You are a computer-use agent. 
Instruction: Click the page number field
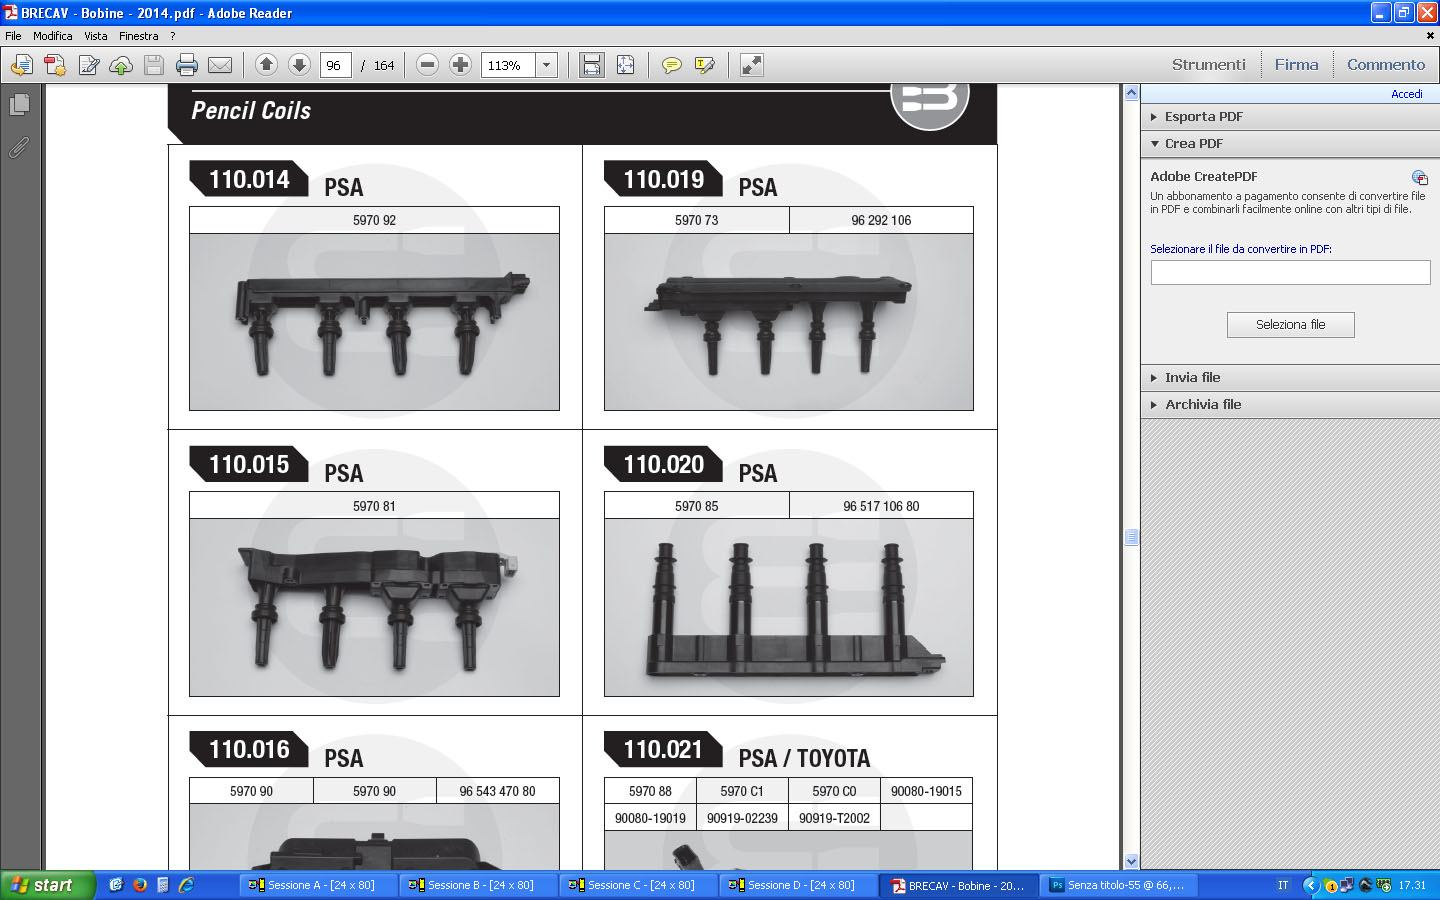coord(335,65)
